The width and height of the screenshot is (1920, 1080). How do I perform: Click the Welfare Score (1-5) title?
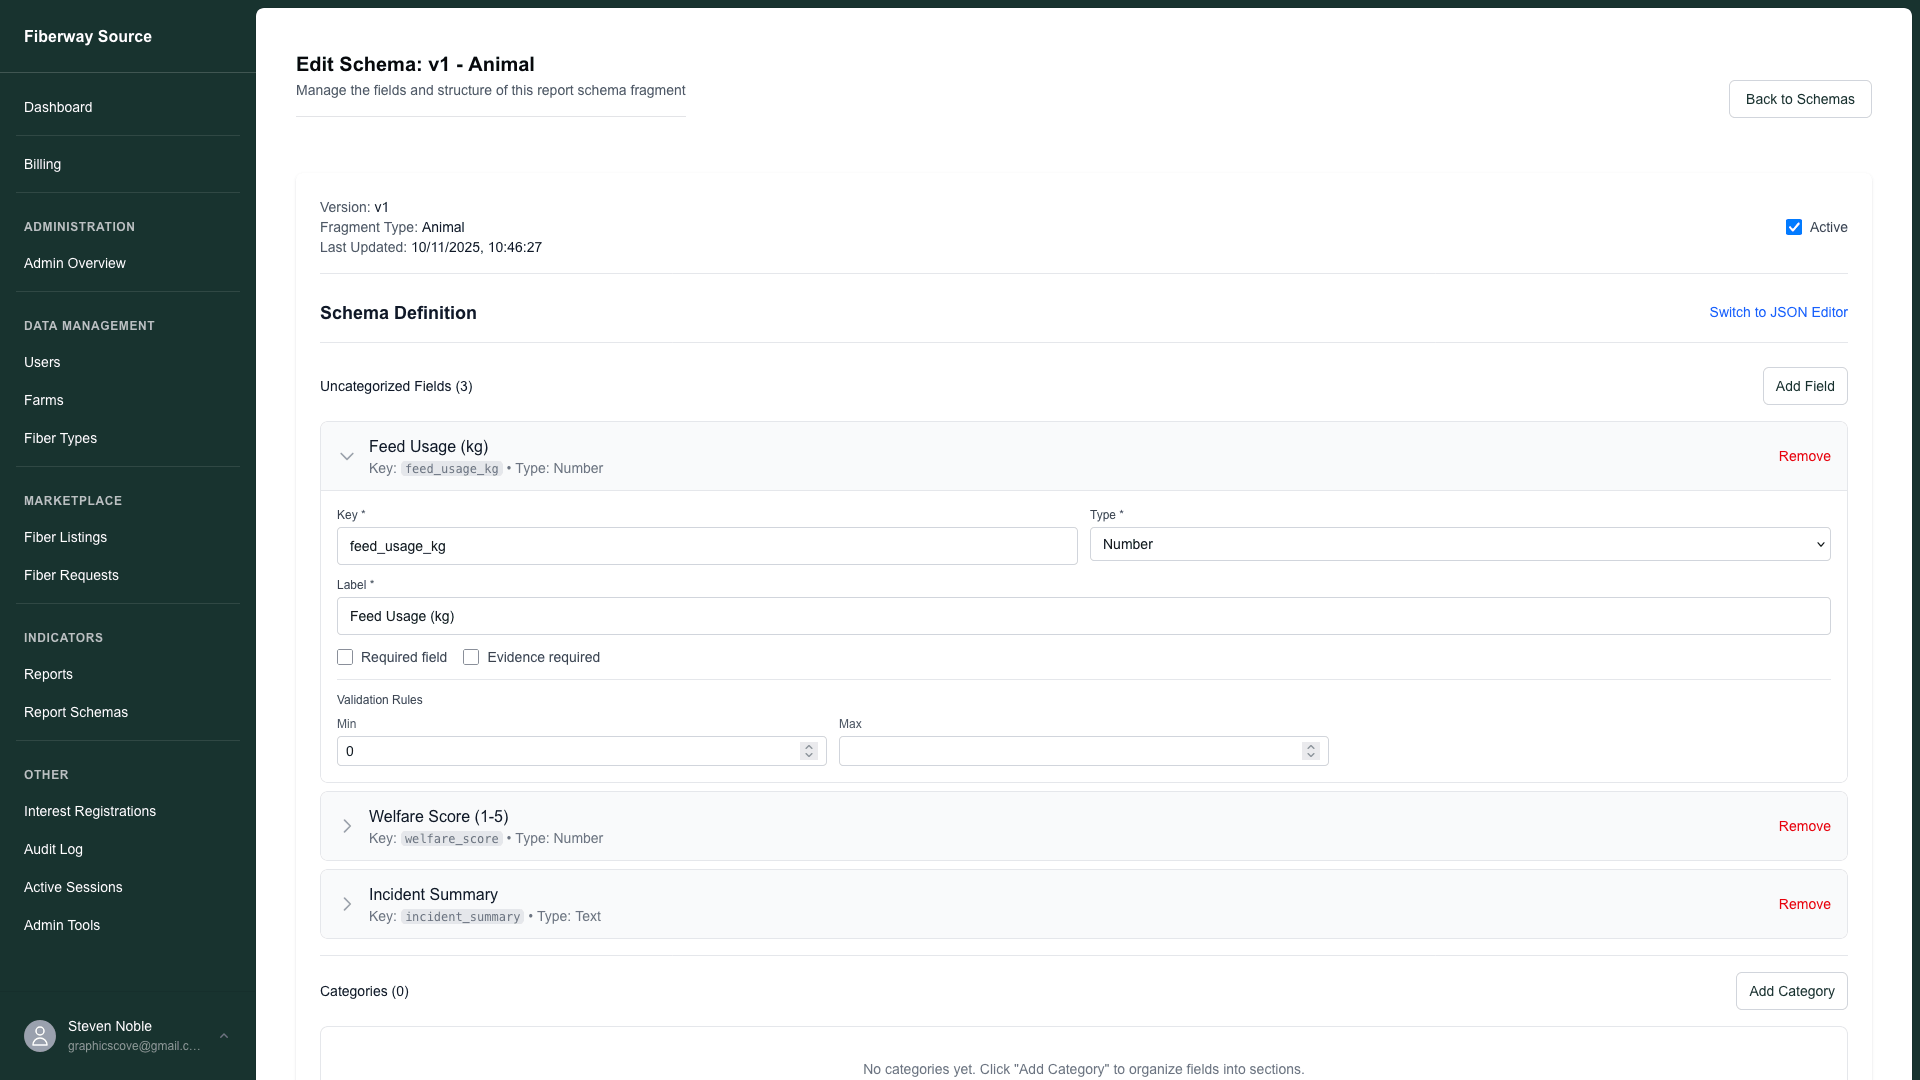pyautogui.click(x=438, y=816)
